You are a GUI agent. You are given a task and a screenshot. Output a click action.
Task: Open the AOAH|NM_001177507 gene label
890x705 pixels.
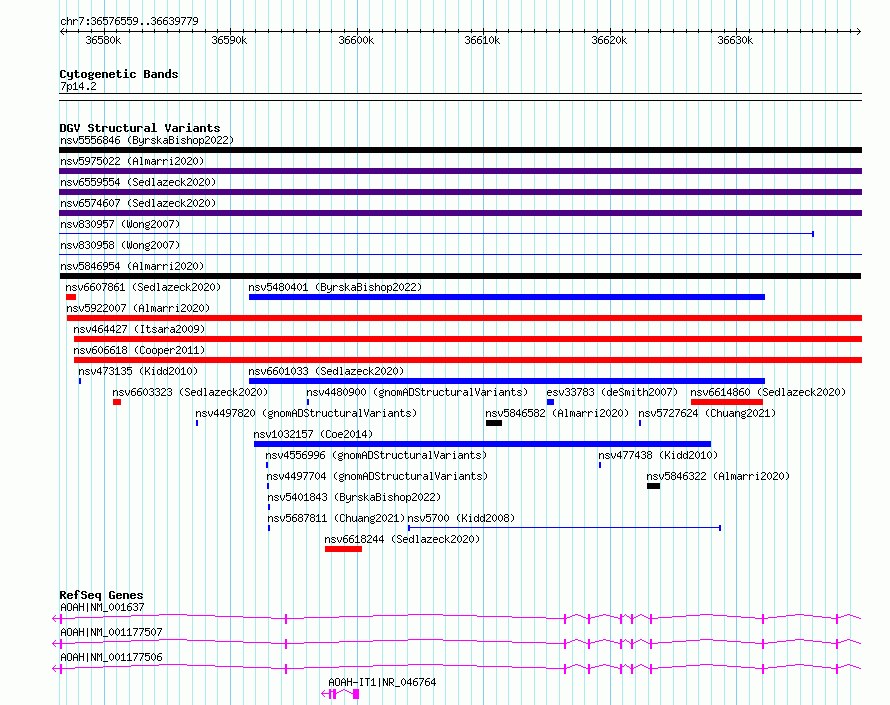111,632
